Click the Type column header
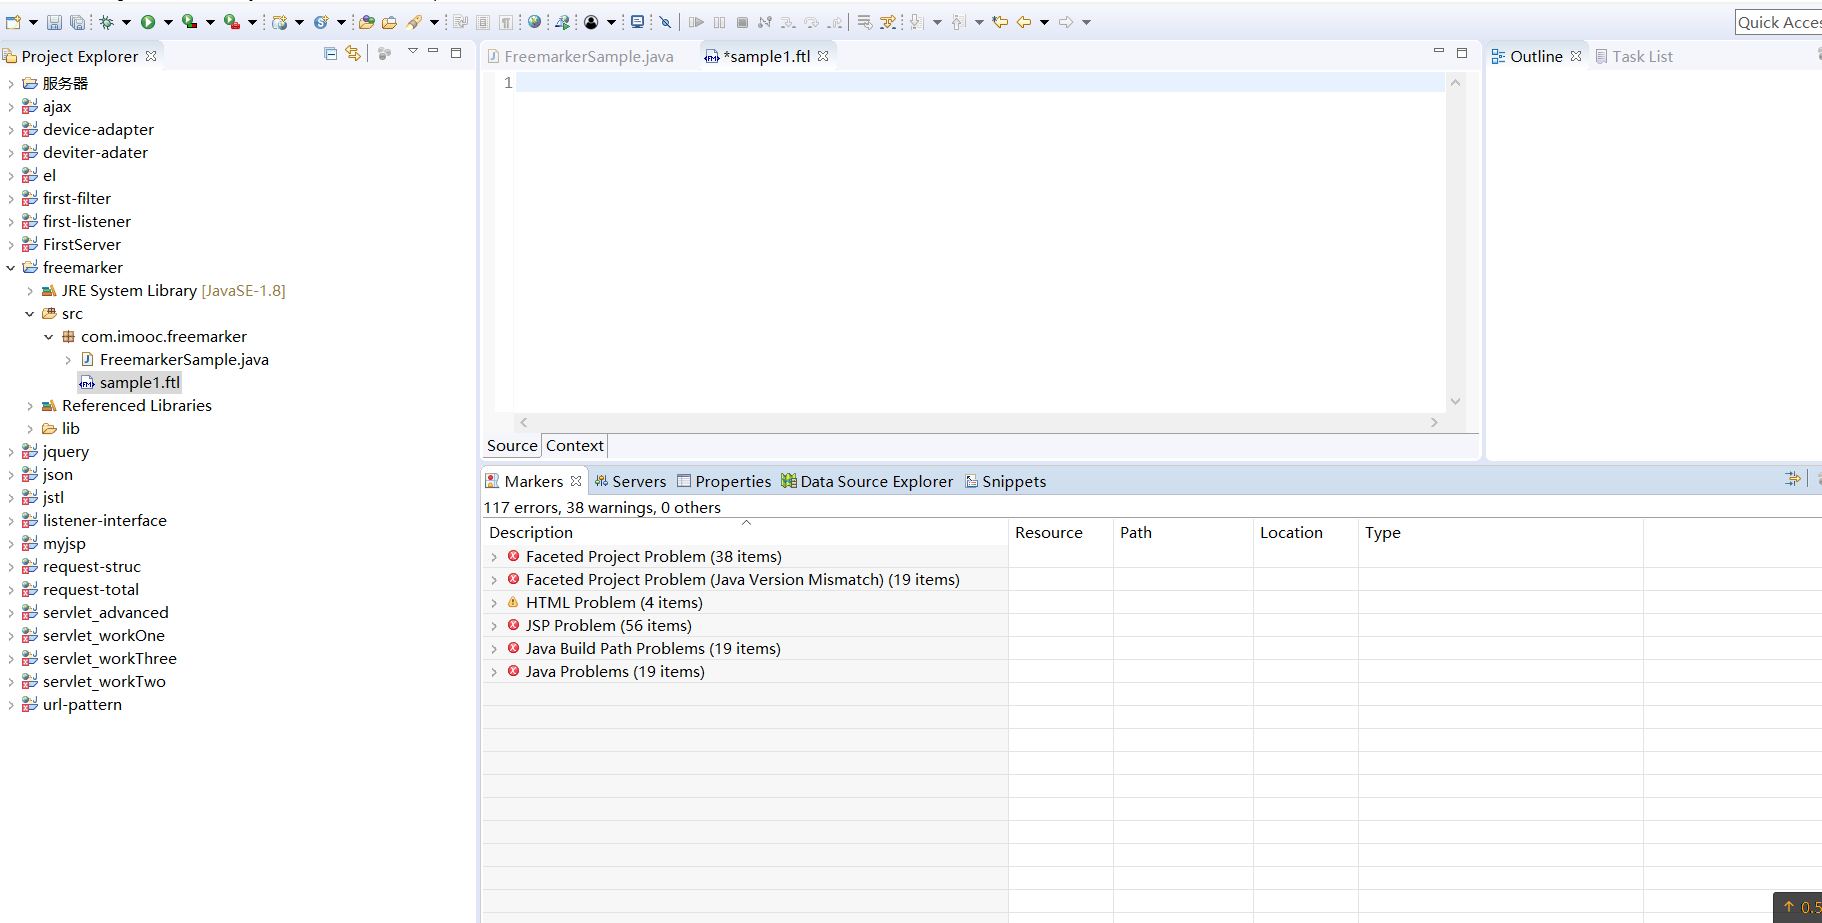Image resolution: width=1822 pixels, height=923 pixels. 1500,533
